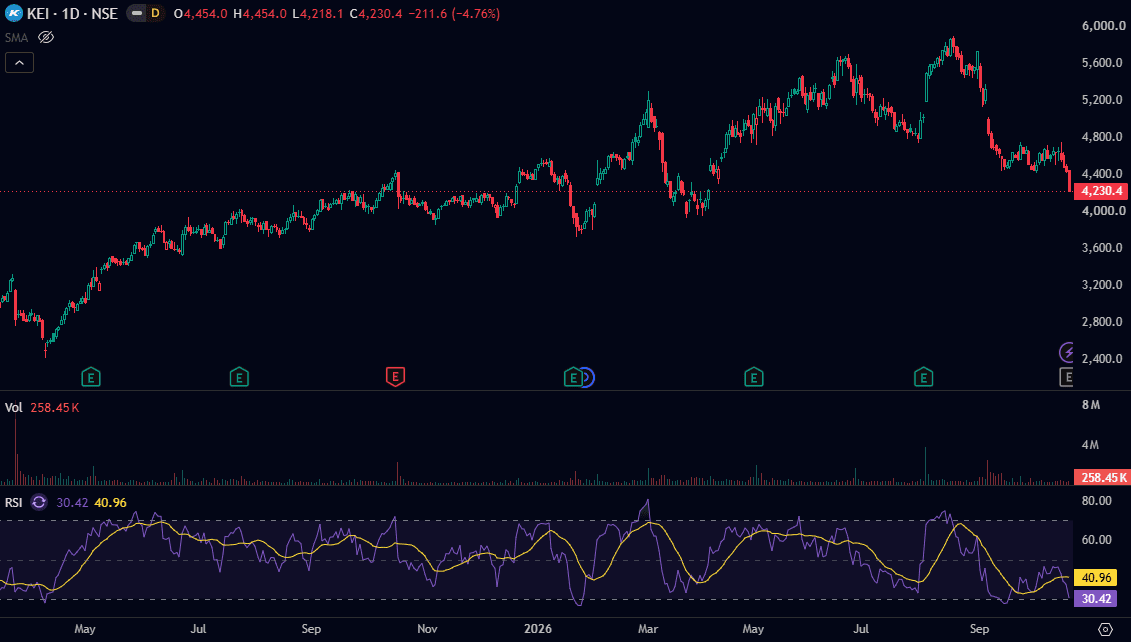The height and width of the screenshot is (642, 1131).
Task: Toggle SMA indicator visibility eye icon
Action: point(46,38)
